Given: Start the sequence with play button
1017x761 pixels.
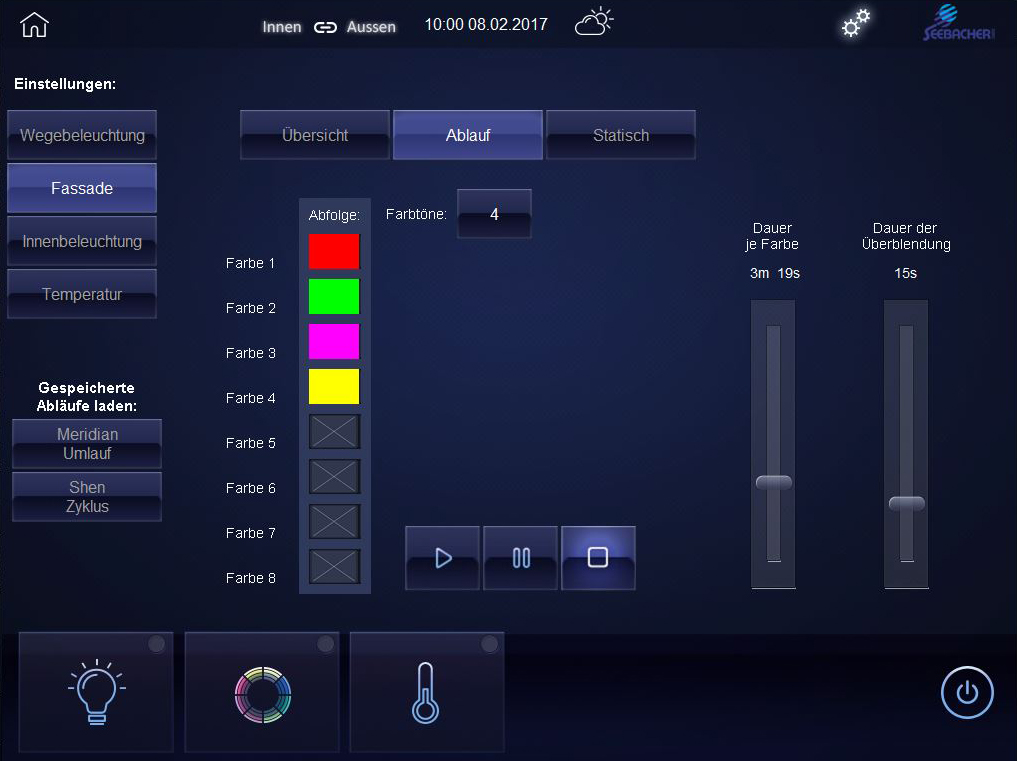Looking at the screenshot, I should coord(443,558).
